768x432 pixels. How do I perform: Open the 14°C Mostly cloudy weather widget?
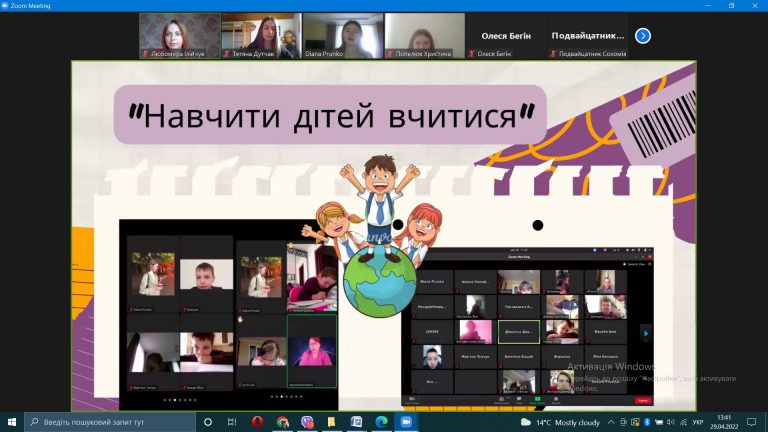tap(560, 422)
